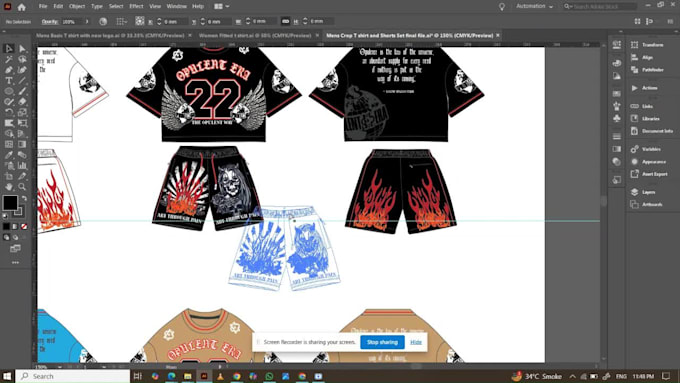Open the Edit Toolbar three-dots button
Viewport: 680px width, 383px height.
pos(15,262)
